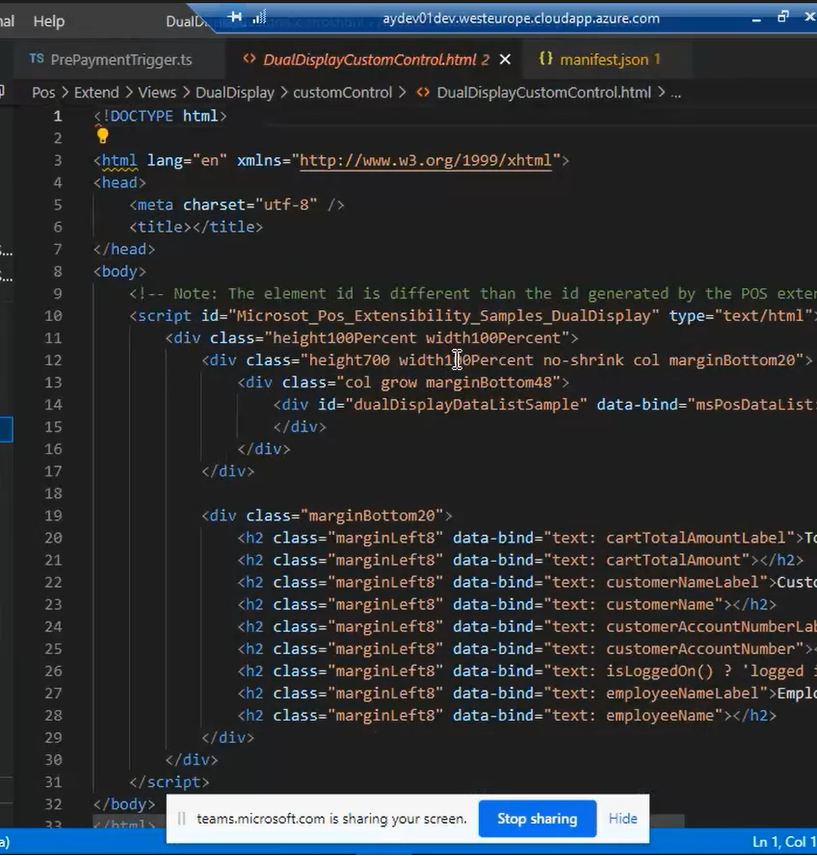Click Extend breadcrumb segment
The height and width of the screenshot is (856, 817).
(96, 92)
